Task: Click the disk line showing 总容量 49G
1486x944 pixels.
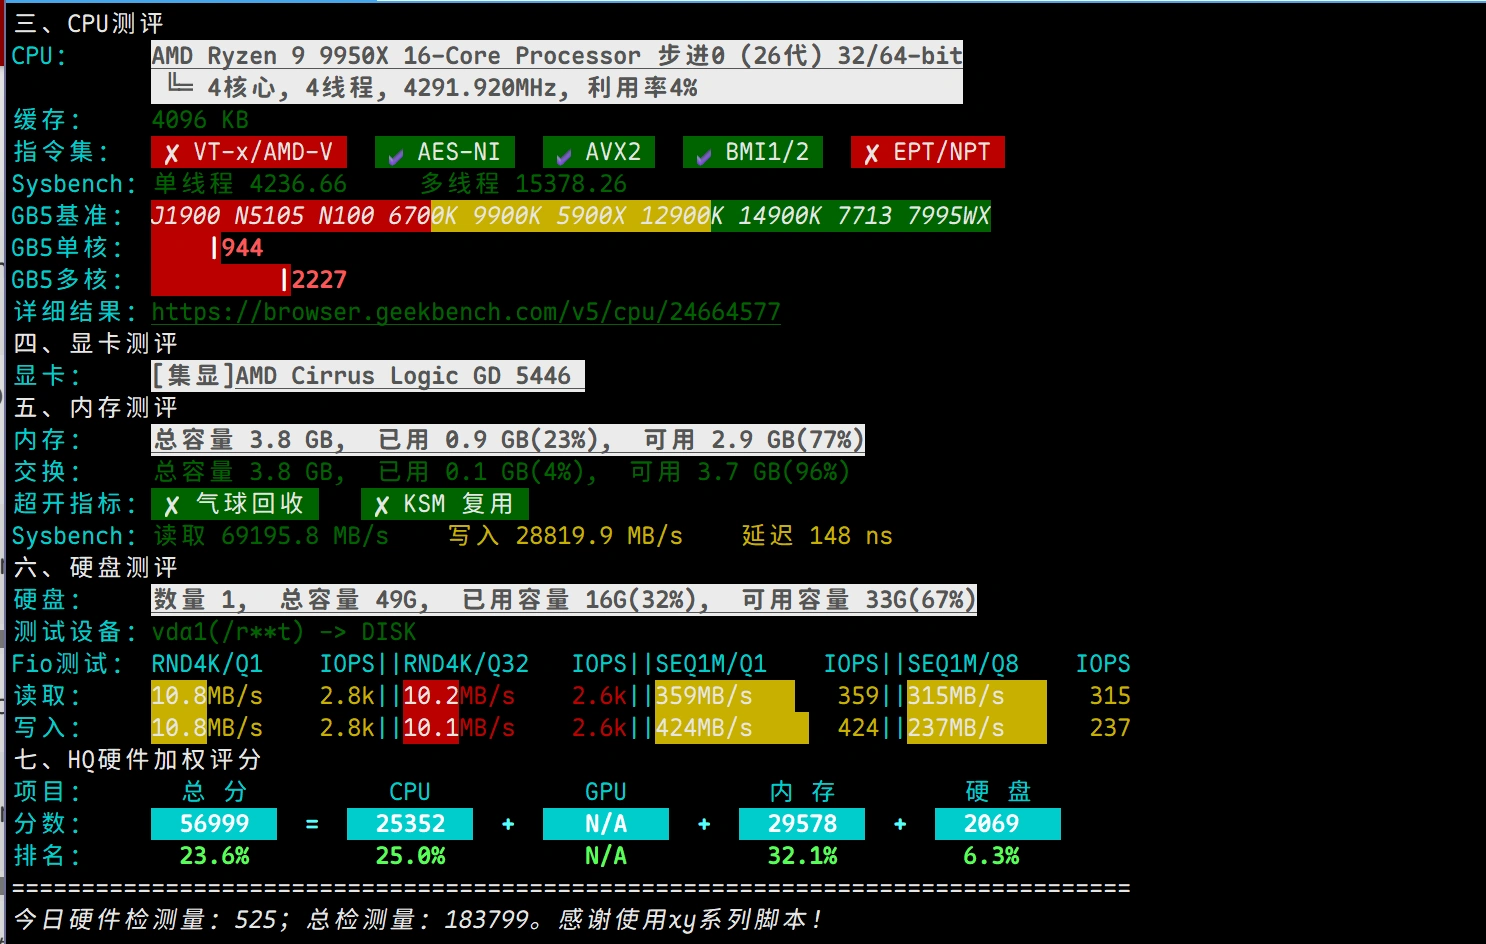Action: [x=564, y=600]
